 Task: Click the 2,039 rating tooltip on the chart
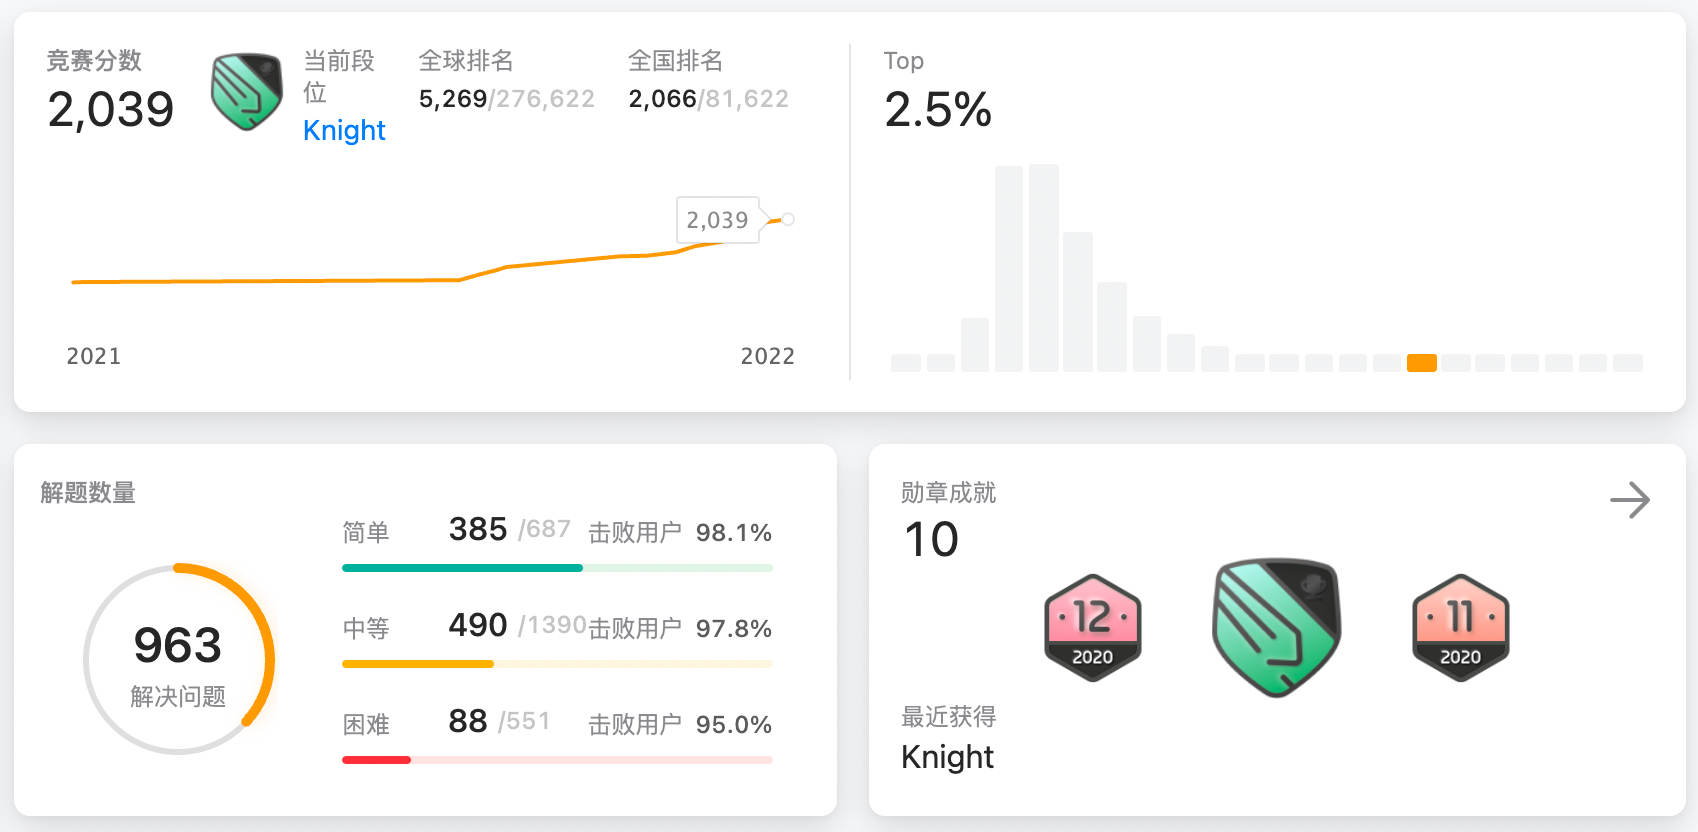click(x=717, y=220)
